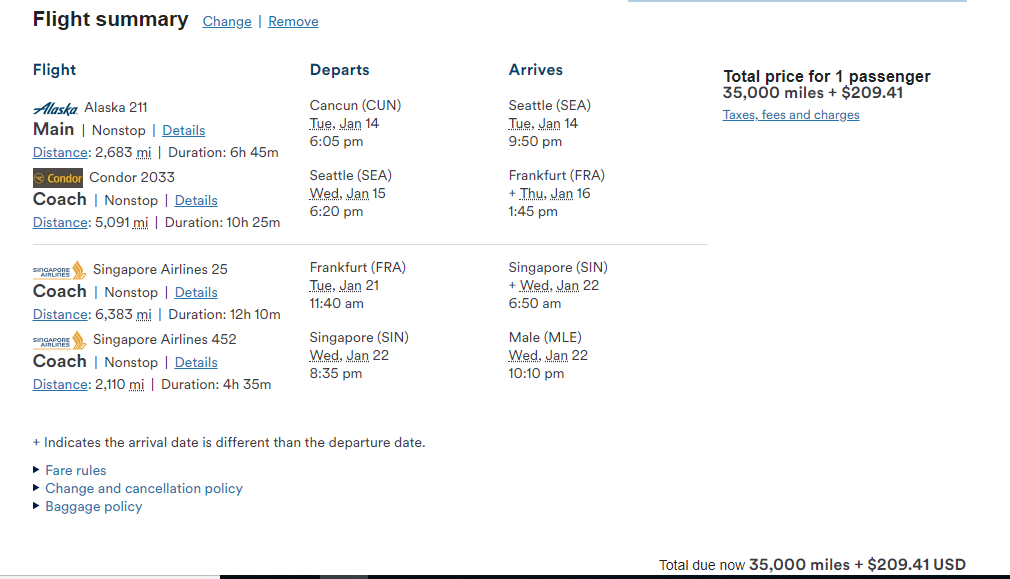The height and width of the screenshot is (579, 1010).
Task: Click the Change flight link
Action: click(x=227, y=21)
